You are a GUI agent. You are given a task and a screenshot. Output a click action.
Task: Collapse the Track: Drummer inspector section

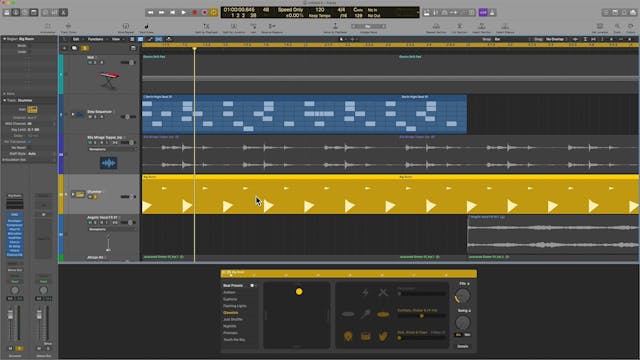4,100
